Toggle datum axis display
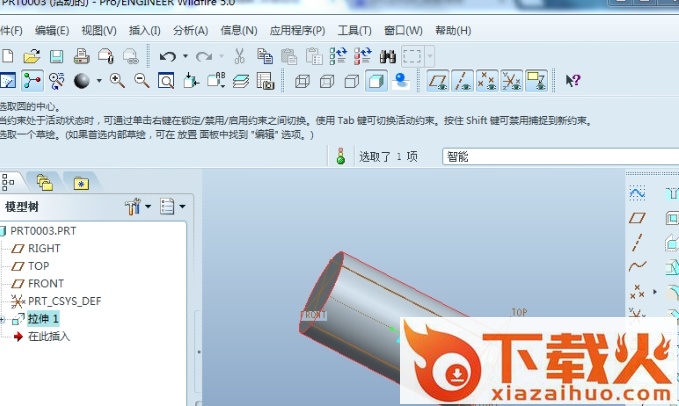This screenshot has height=406, width=679. pos(462,81)
